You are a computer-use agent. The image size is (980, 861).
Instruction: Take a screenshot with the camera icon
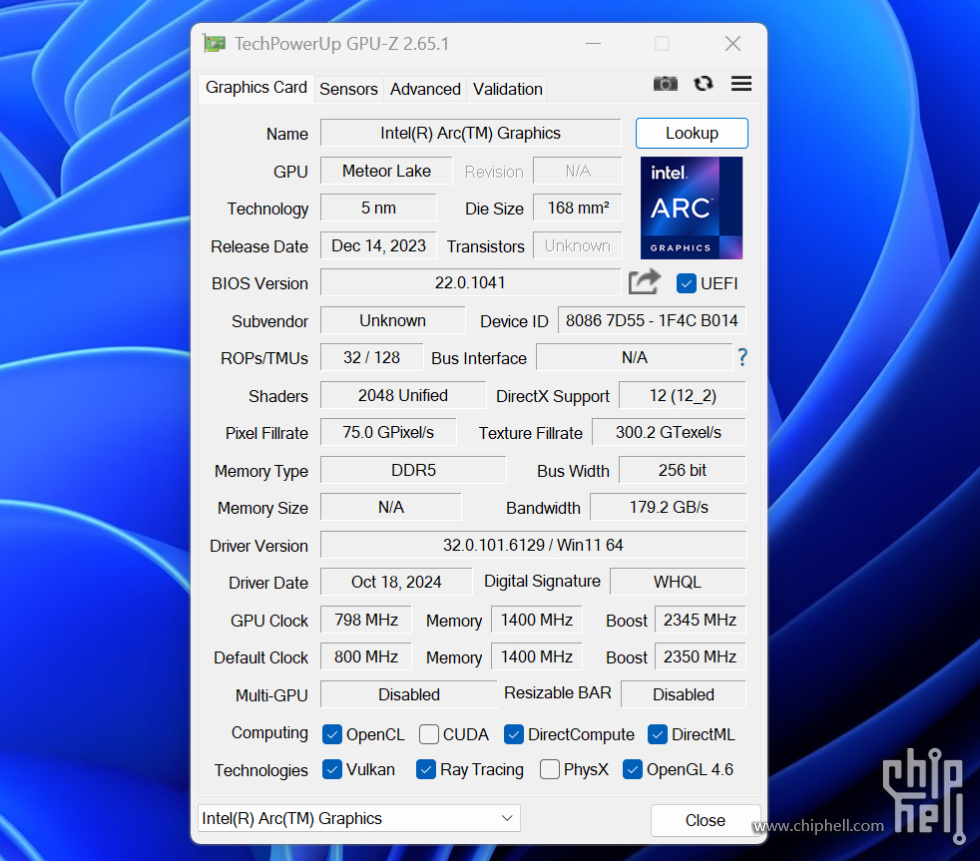point(665,84)
